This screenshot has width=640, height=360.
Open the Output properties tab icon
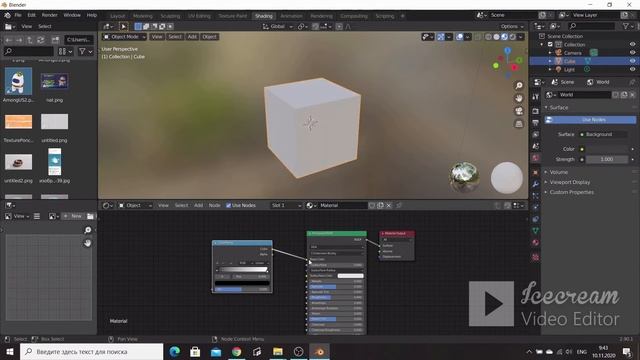coord(536,122)
